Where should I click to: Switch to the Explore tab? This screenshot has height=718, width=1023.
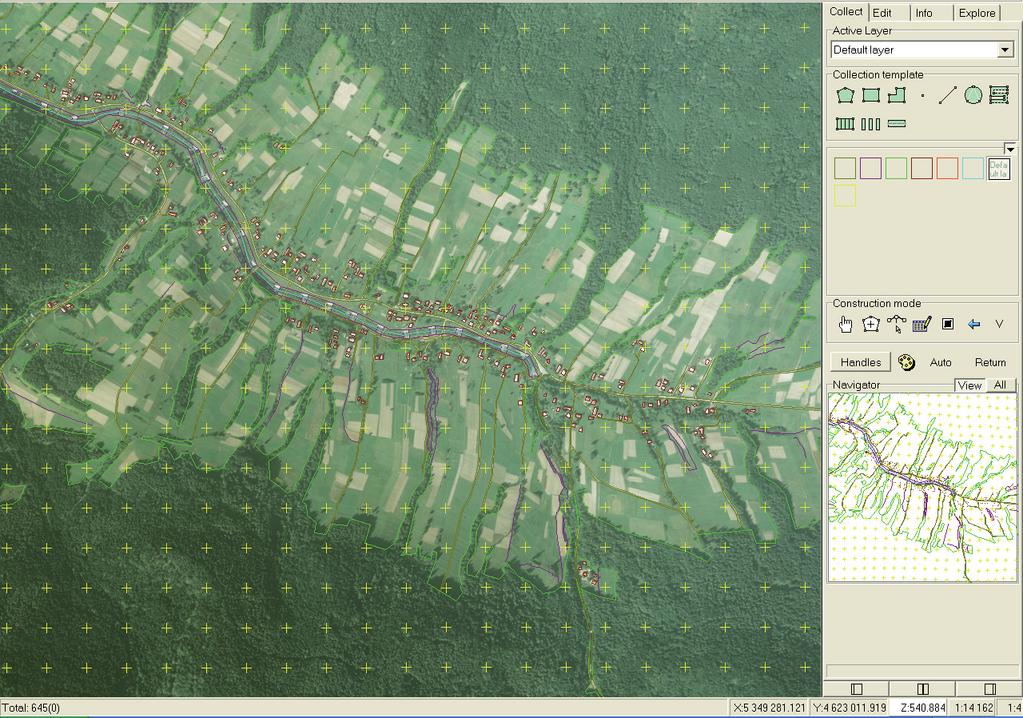point(977,13)
